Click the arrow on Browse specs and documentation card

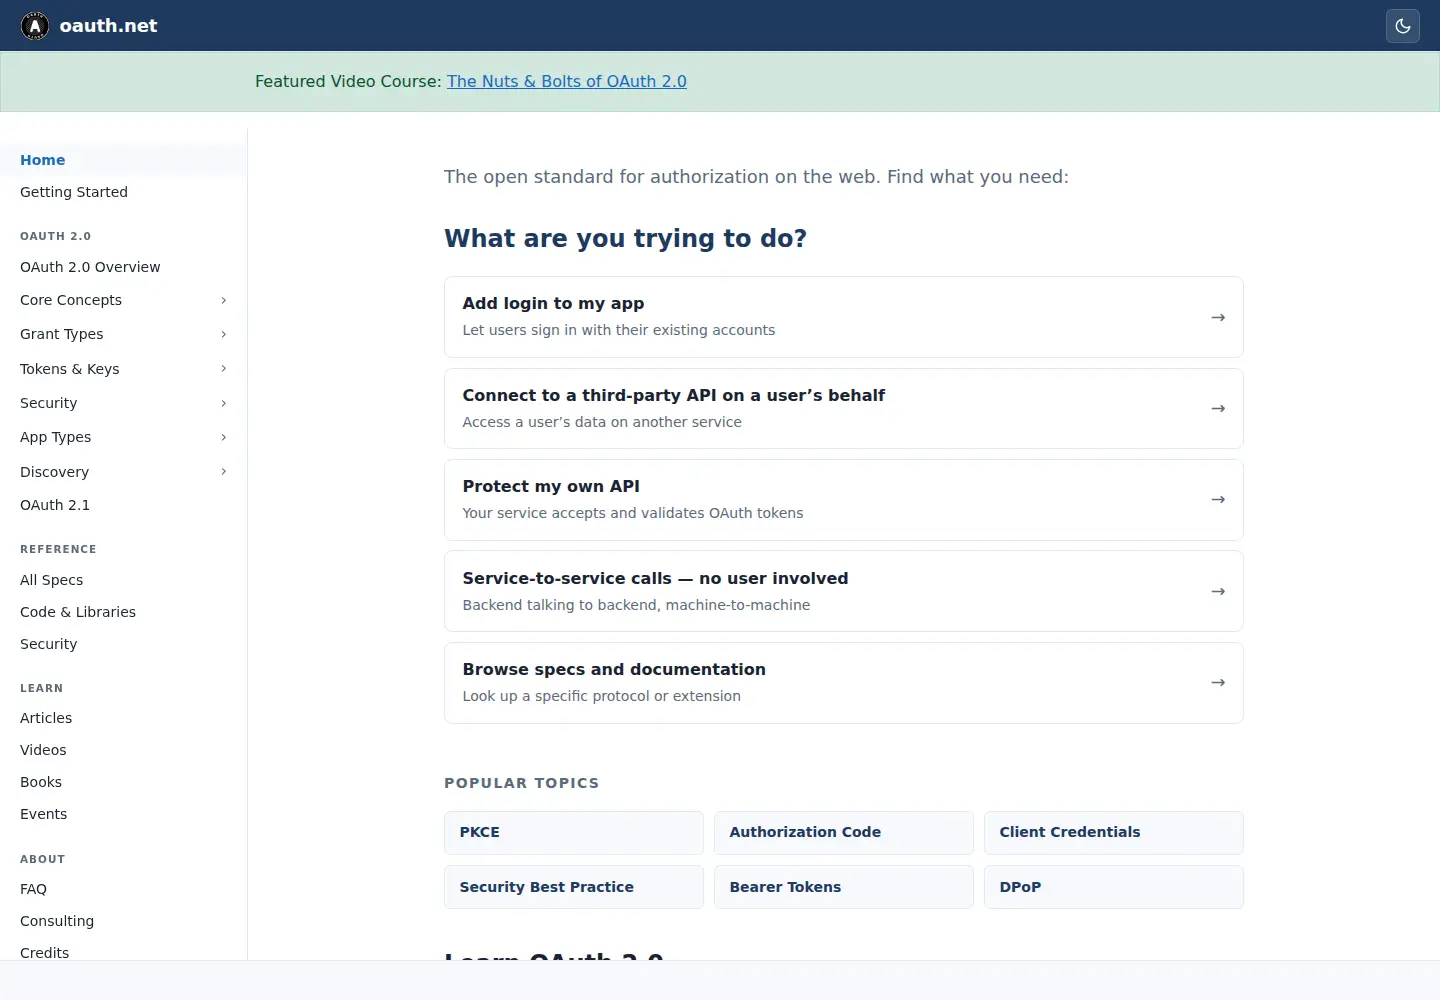tap(1218, 682)
